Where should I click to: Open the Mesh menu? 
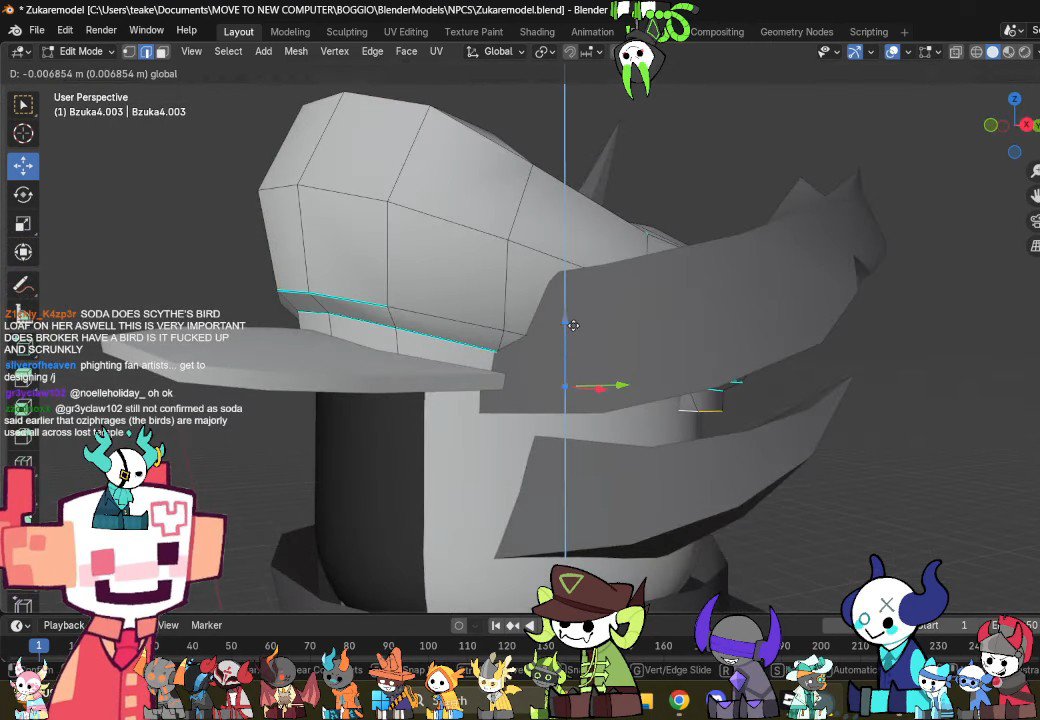296,52
